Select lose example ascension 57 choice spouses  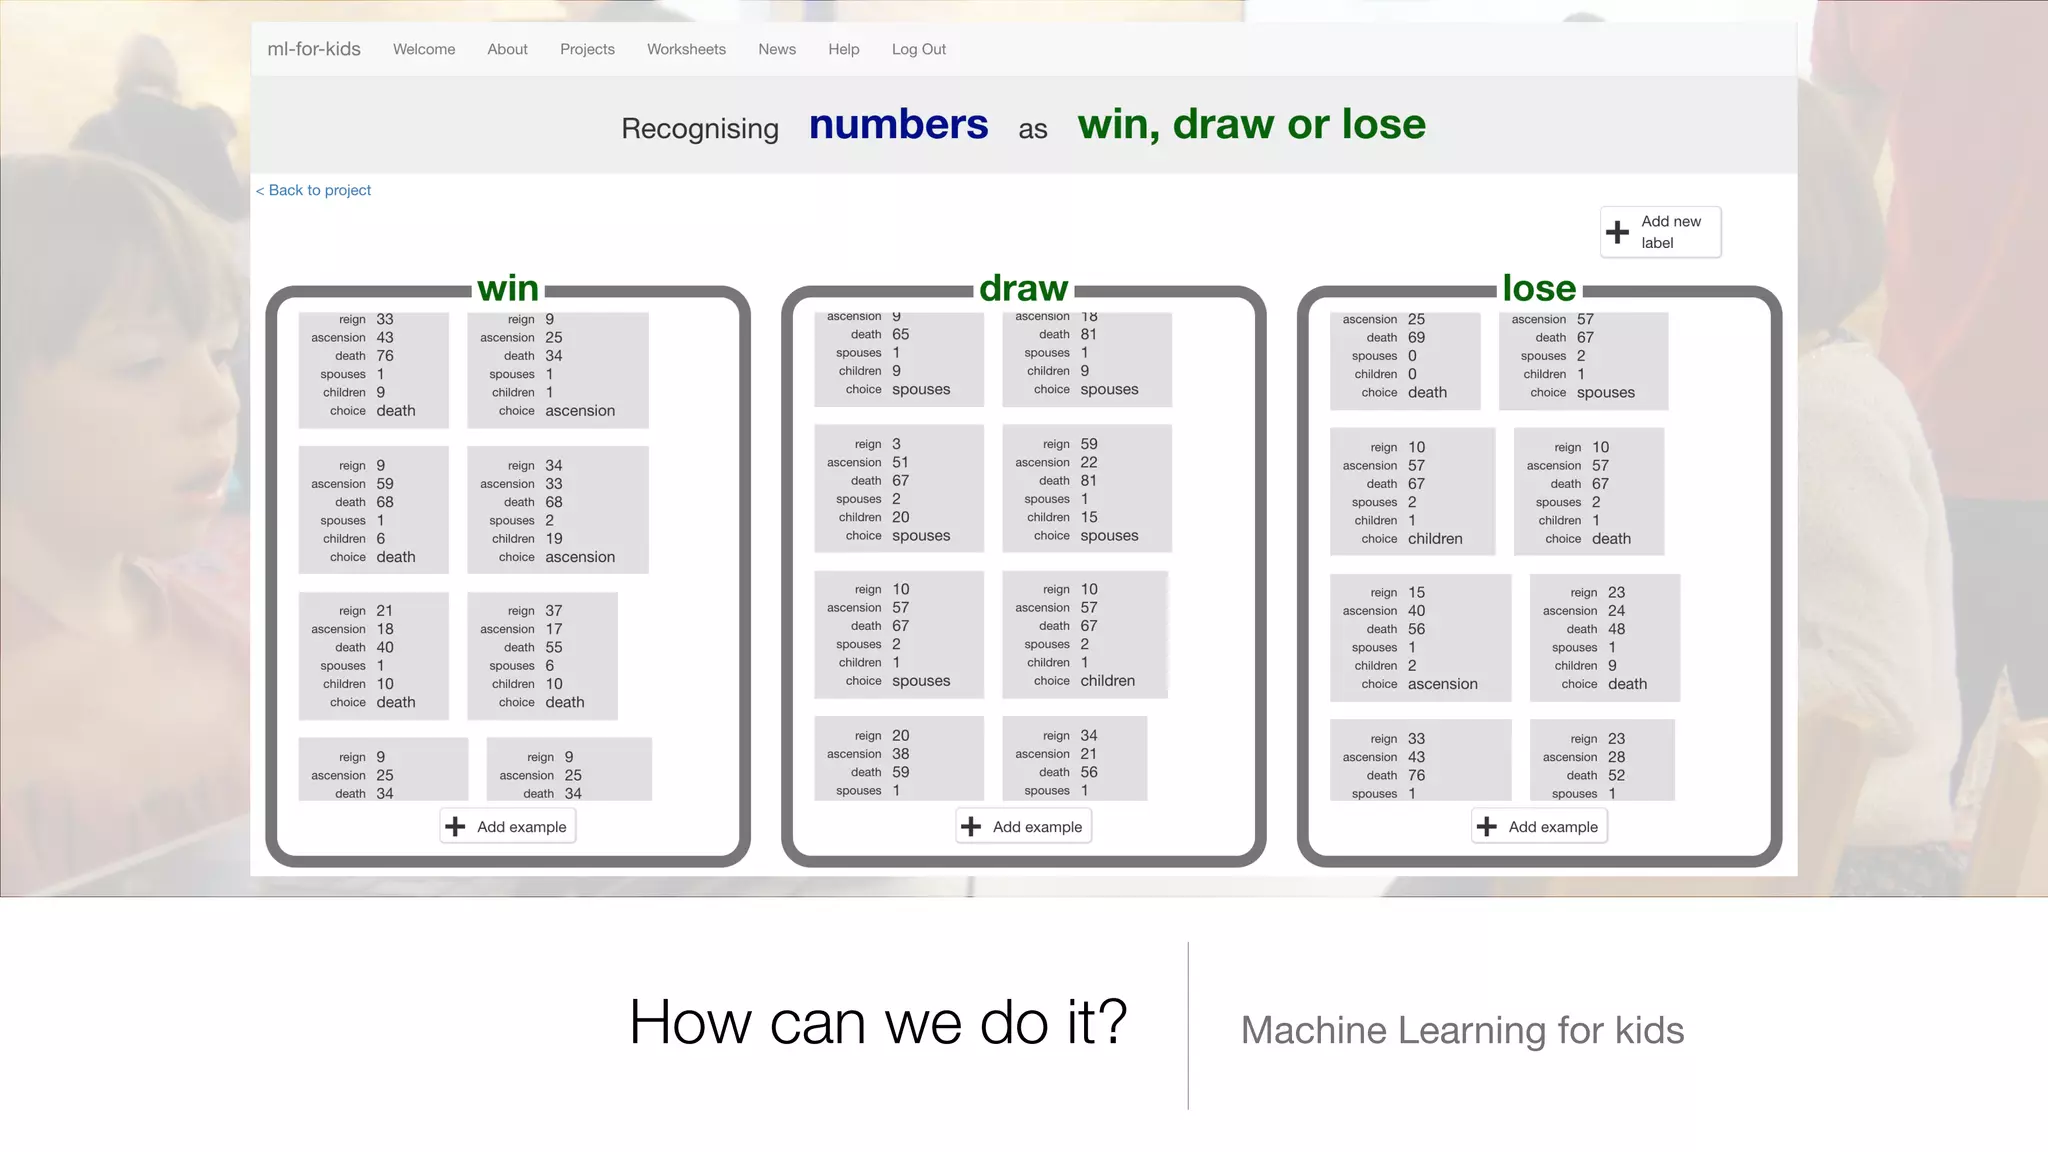point(1584,361)
